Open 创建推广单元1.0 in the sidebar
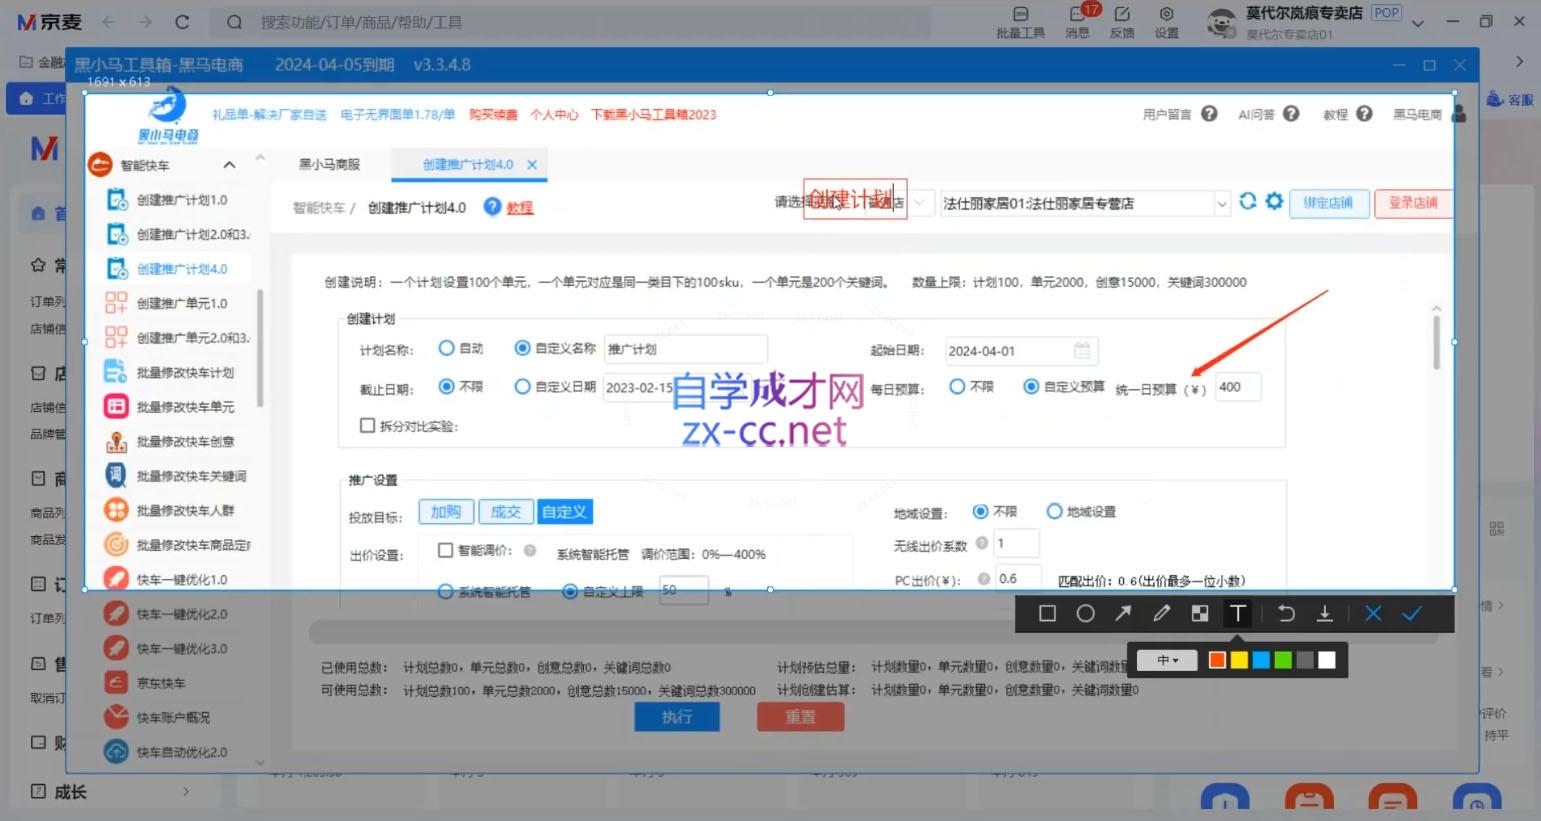Screen dimensions: 1541x821 180,303
